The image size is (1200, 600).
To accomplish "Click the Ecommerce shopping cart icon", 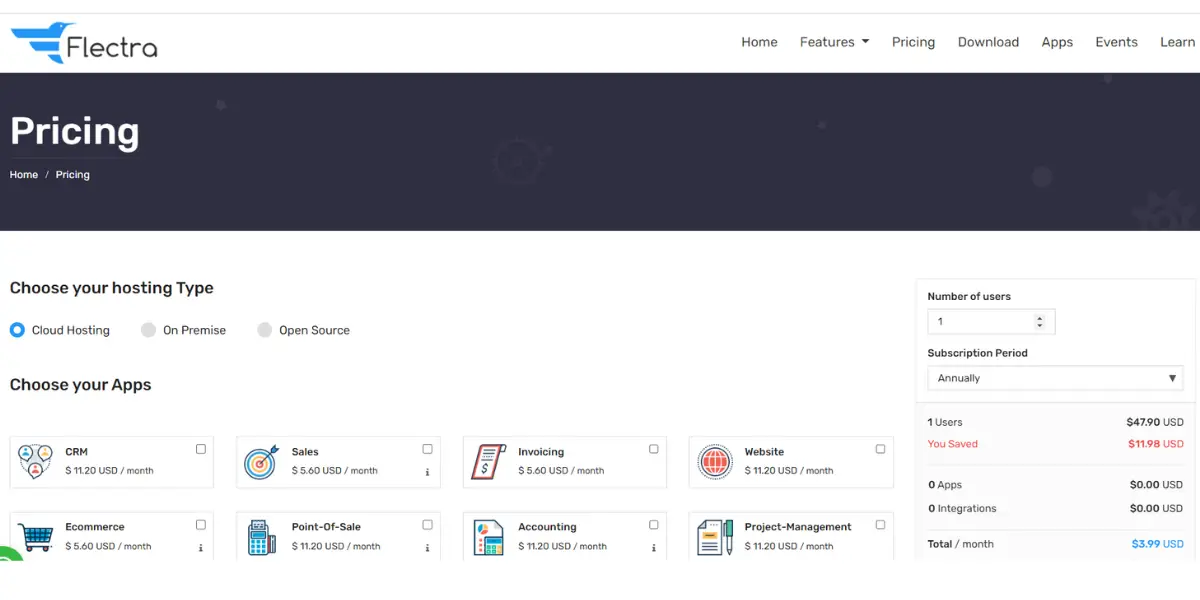I will pos(36,537).
